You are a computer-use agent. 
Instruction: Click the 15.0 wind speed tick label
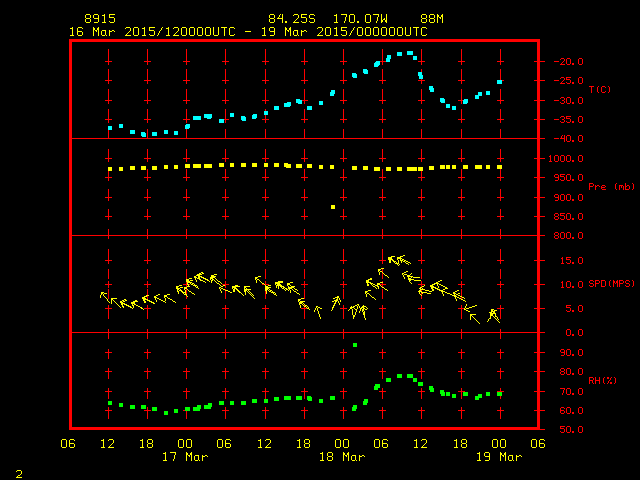click(x=571, y=261)
